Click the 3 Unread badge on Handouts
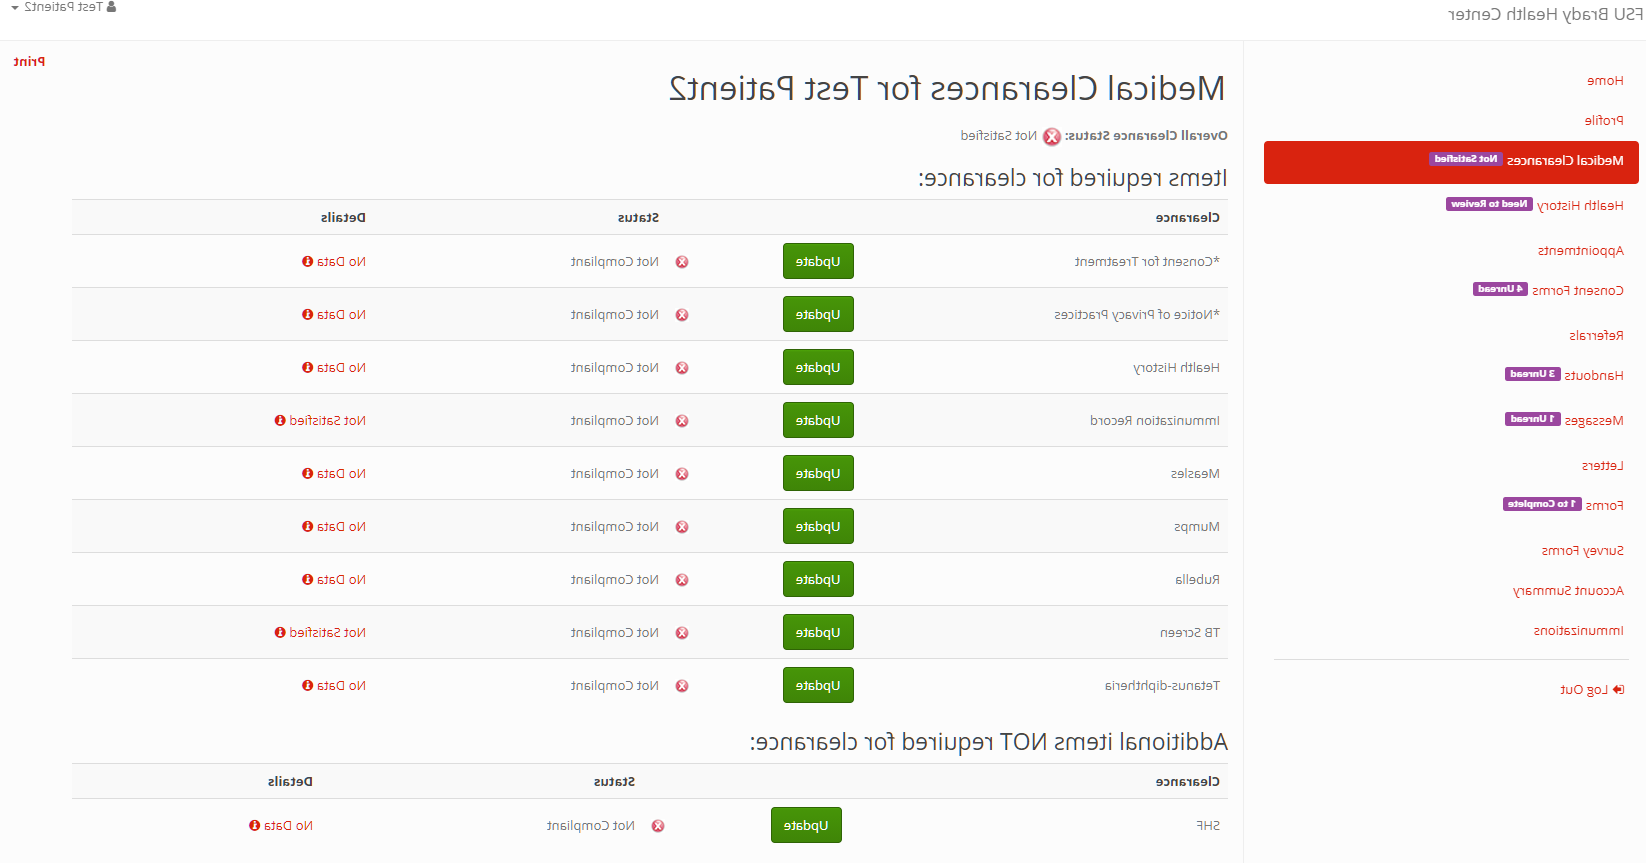 pos(1532,374)
